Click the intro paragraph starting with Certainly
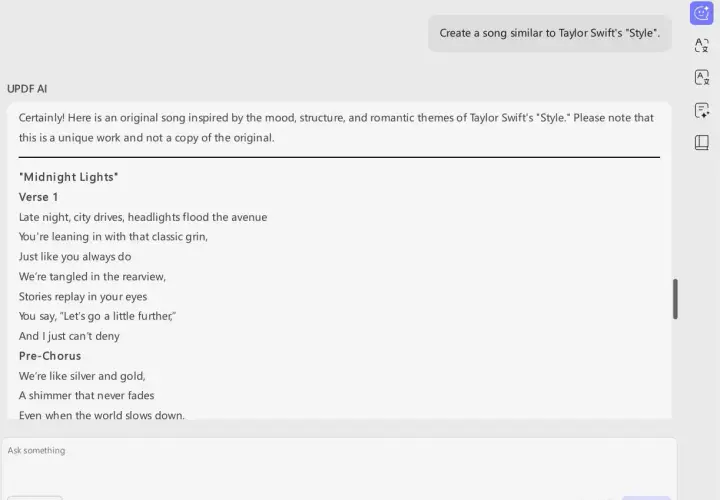720x500 pixels. click(x=336, y=128)
